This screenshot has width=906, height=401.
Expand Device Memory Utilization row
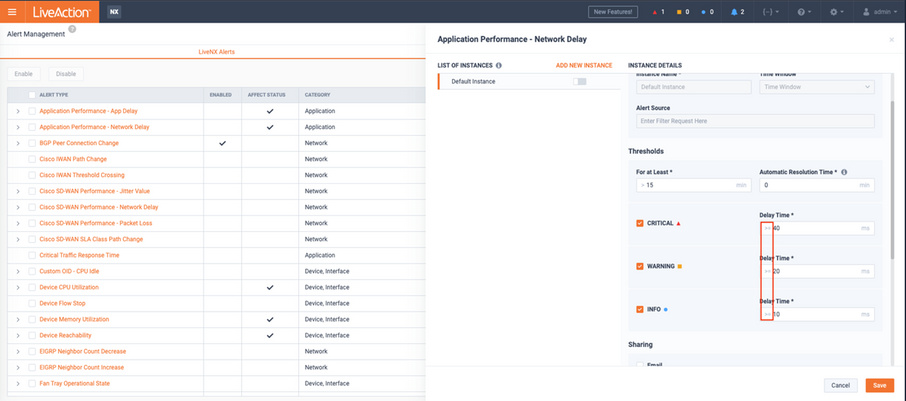tap(18, 319)
